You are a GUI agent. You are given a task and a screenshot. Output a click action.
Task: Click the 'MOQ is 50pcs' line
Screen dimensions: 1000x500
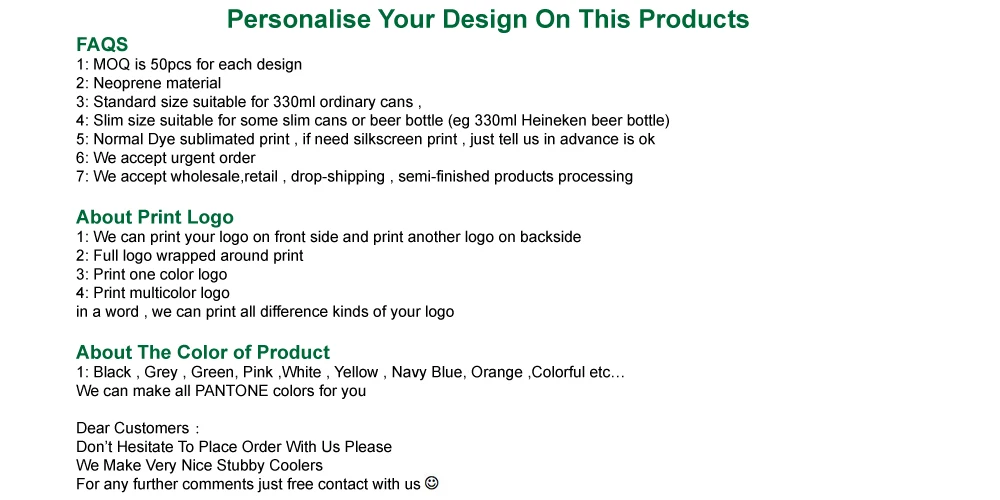189,64
